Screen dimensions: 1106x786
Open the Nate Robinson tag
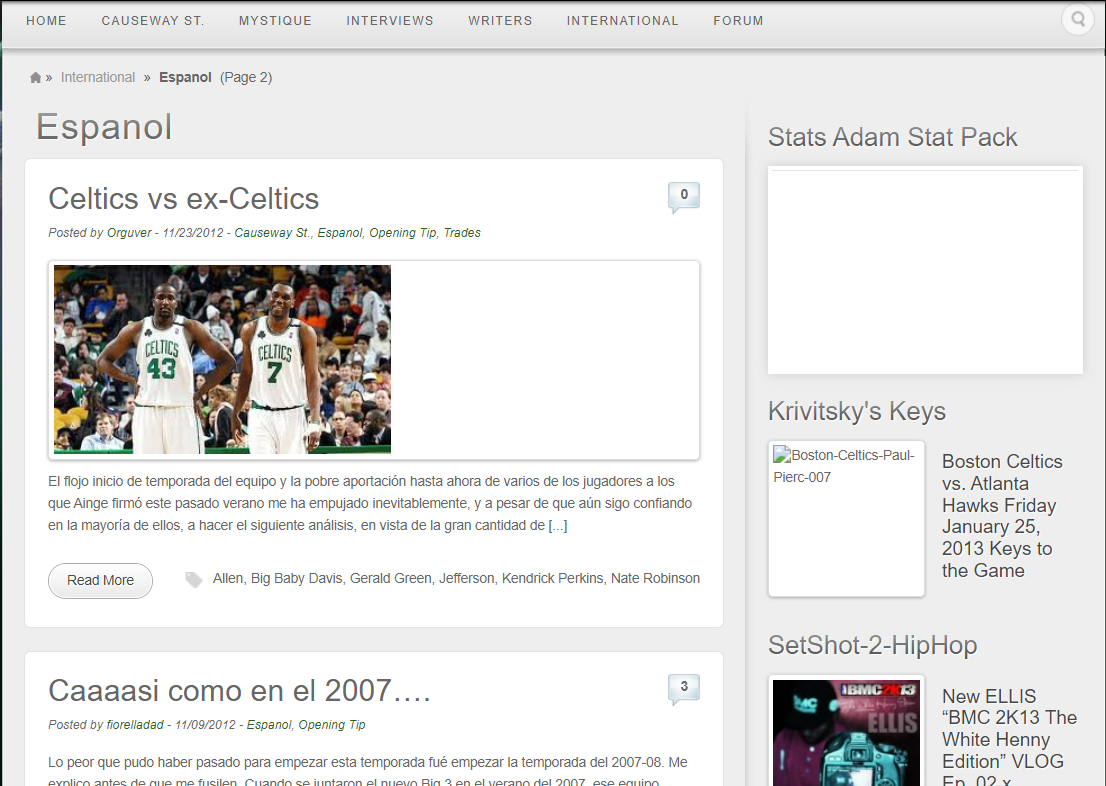[655, 579]
